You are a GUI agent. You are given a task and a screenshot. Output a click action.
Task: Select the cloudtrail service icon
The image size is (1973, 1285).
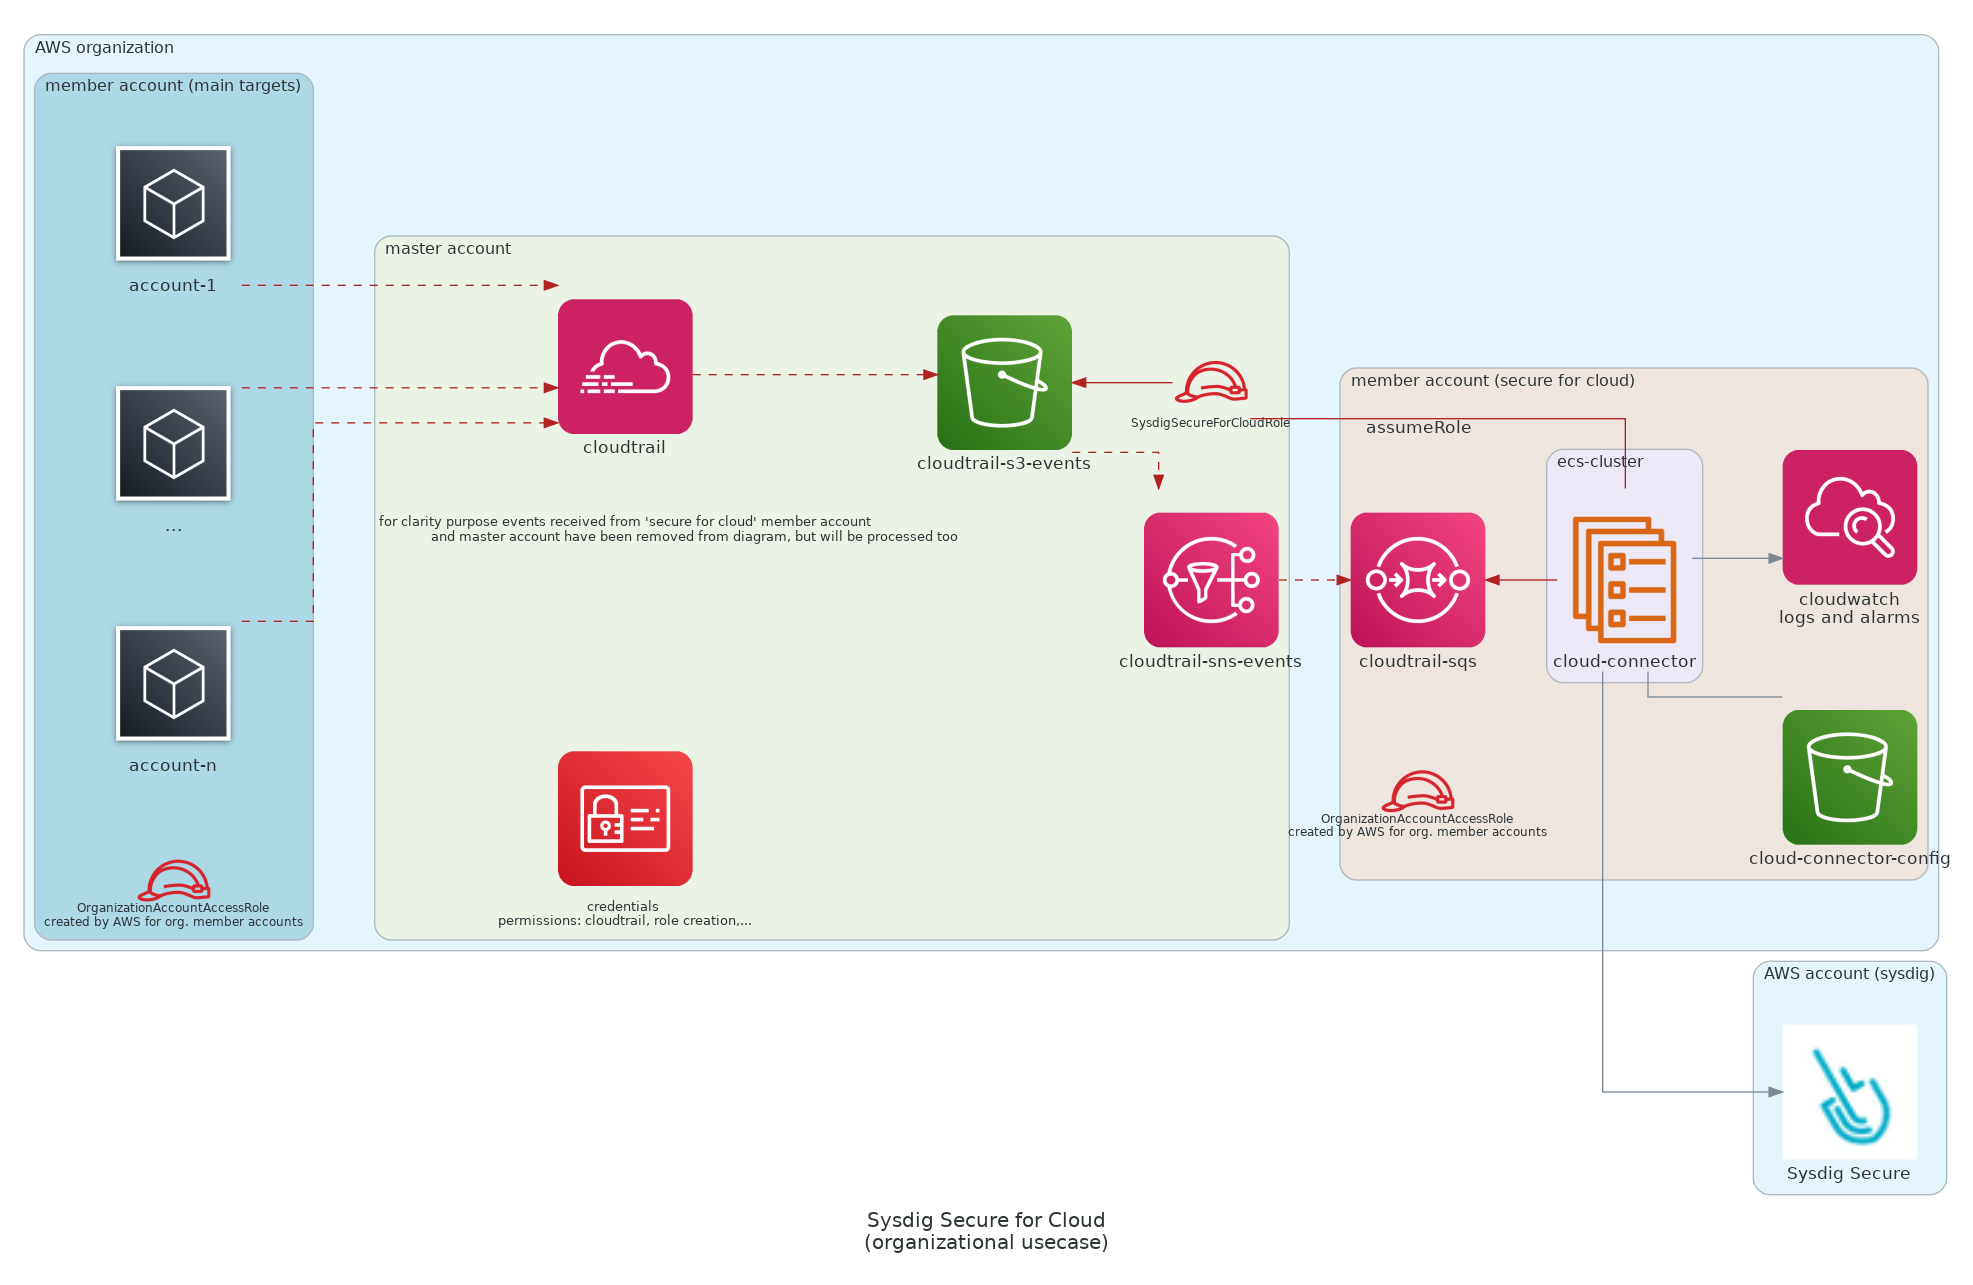point(625,366)
